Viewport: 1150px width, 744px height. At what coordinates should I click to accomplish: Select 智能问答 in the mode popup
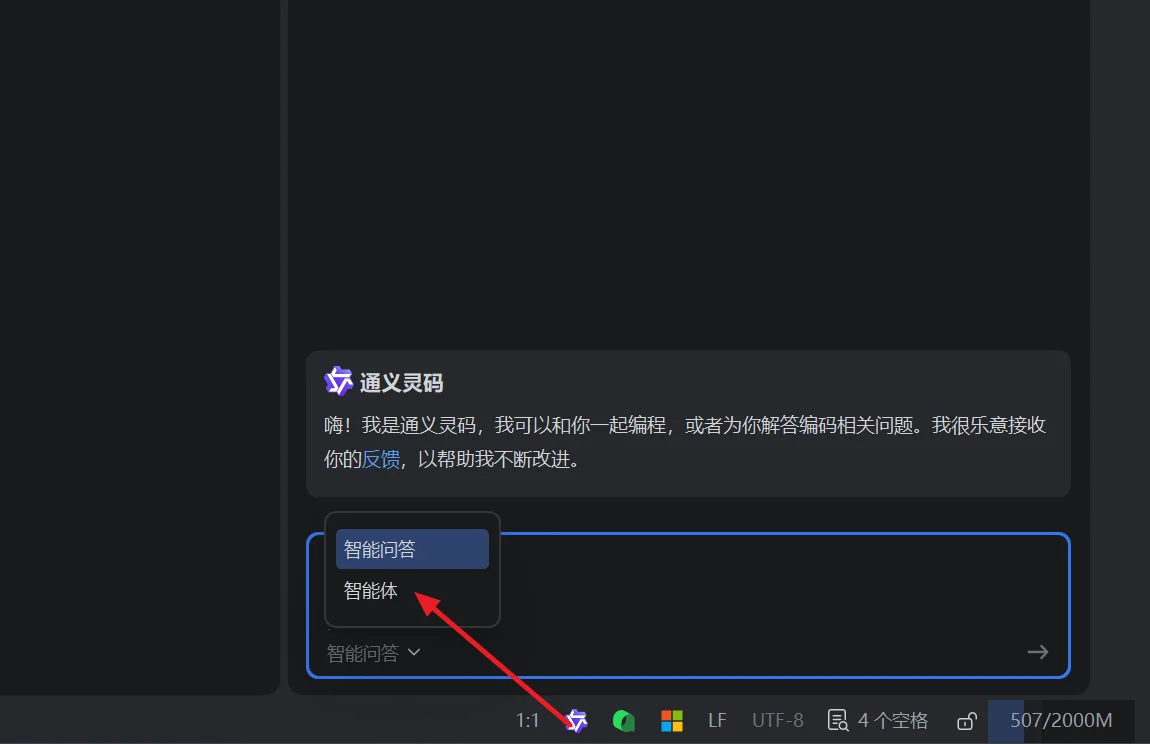tap(412, 549)
